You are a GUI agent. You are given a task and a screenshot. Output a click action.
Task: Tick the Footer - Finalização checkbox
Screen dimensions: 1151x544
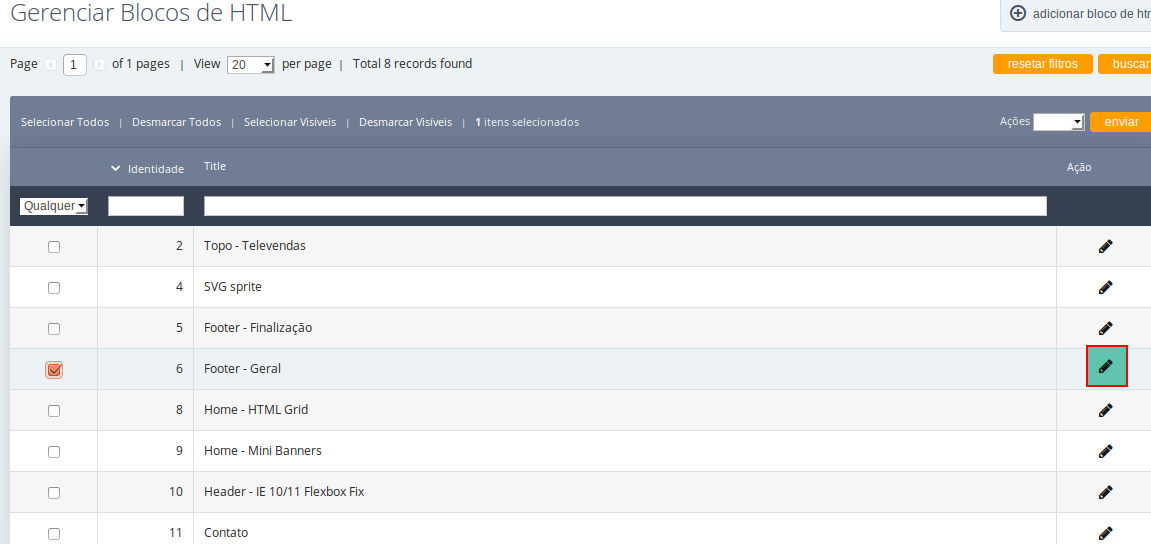click(x=54, y=329)
